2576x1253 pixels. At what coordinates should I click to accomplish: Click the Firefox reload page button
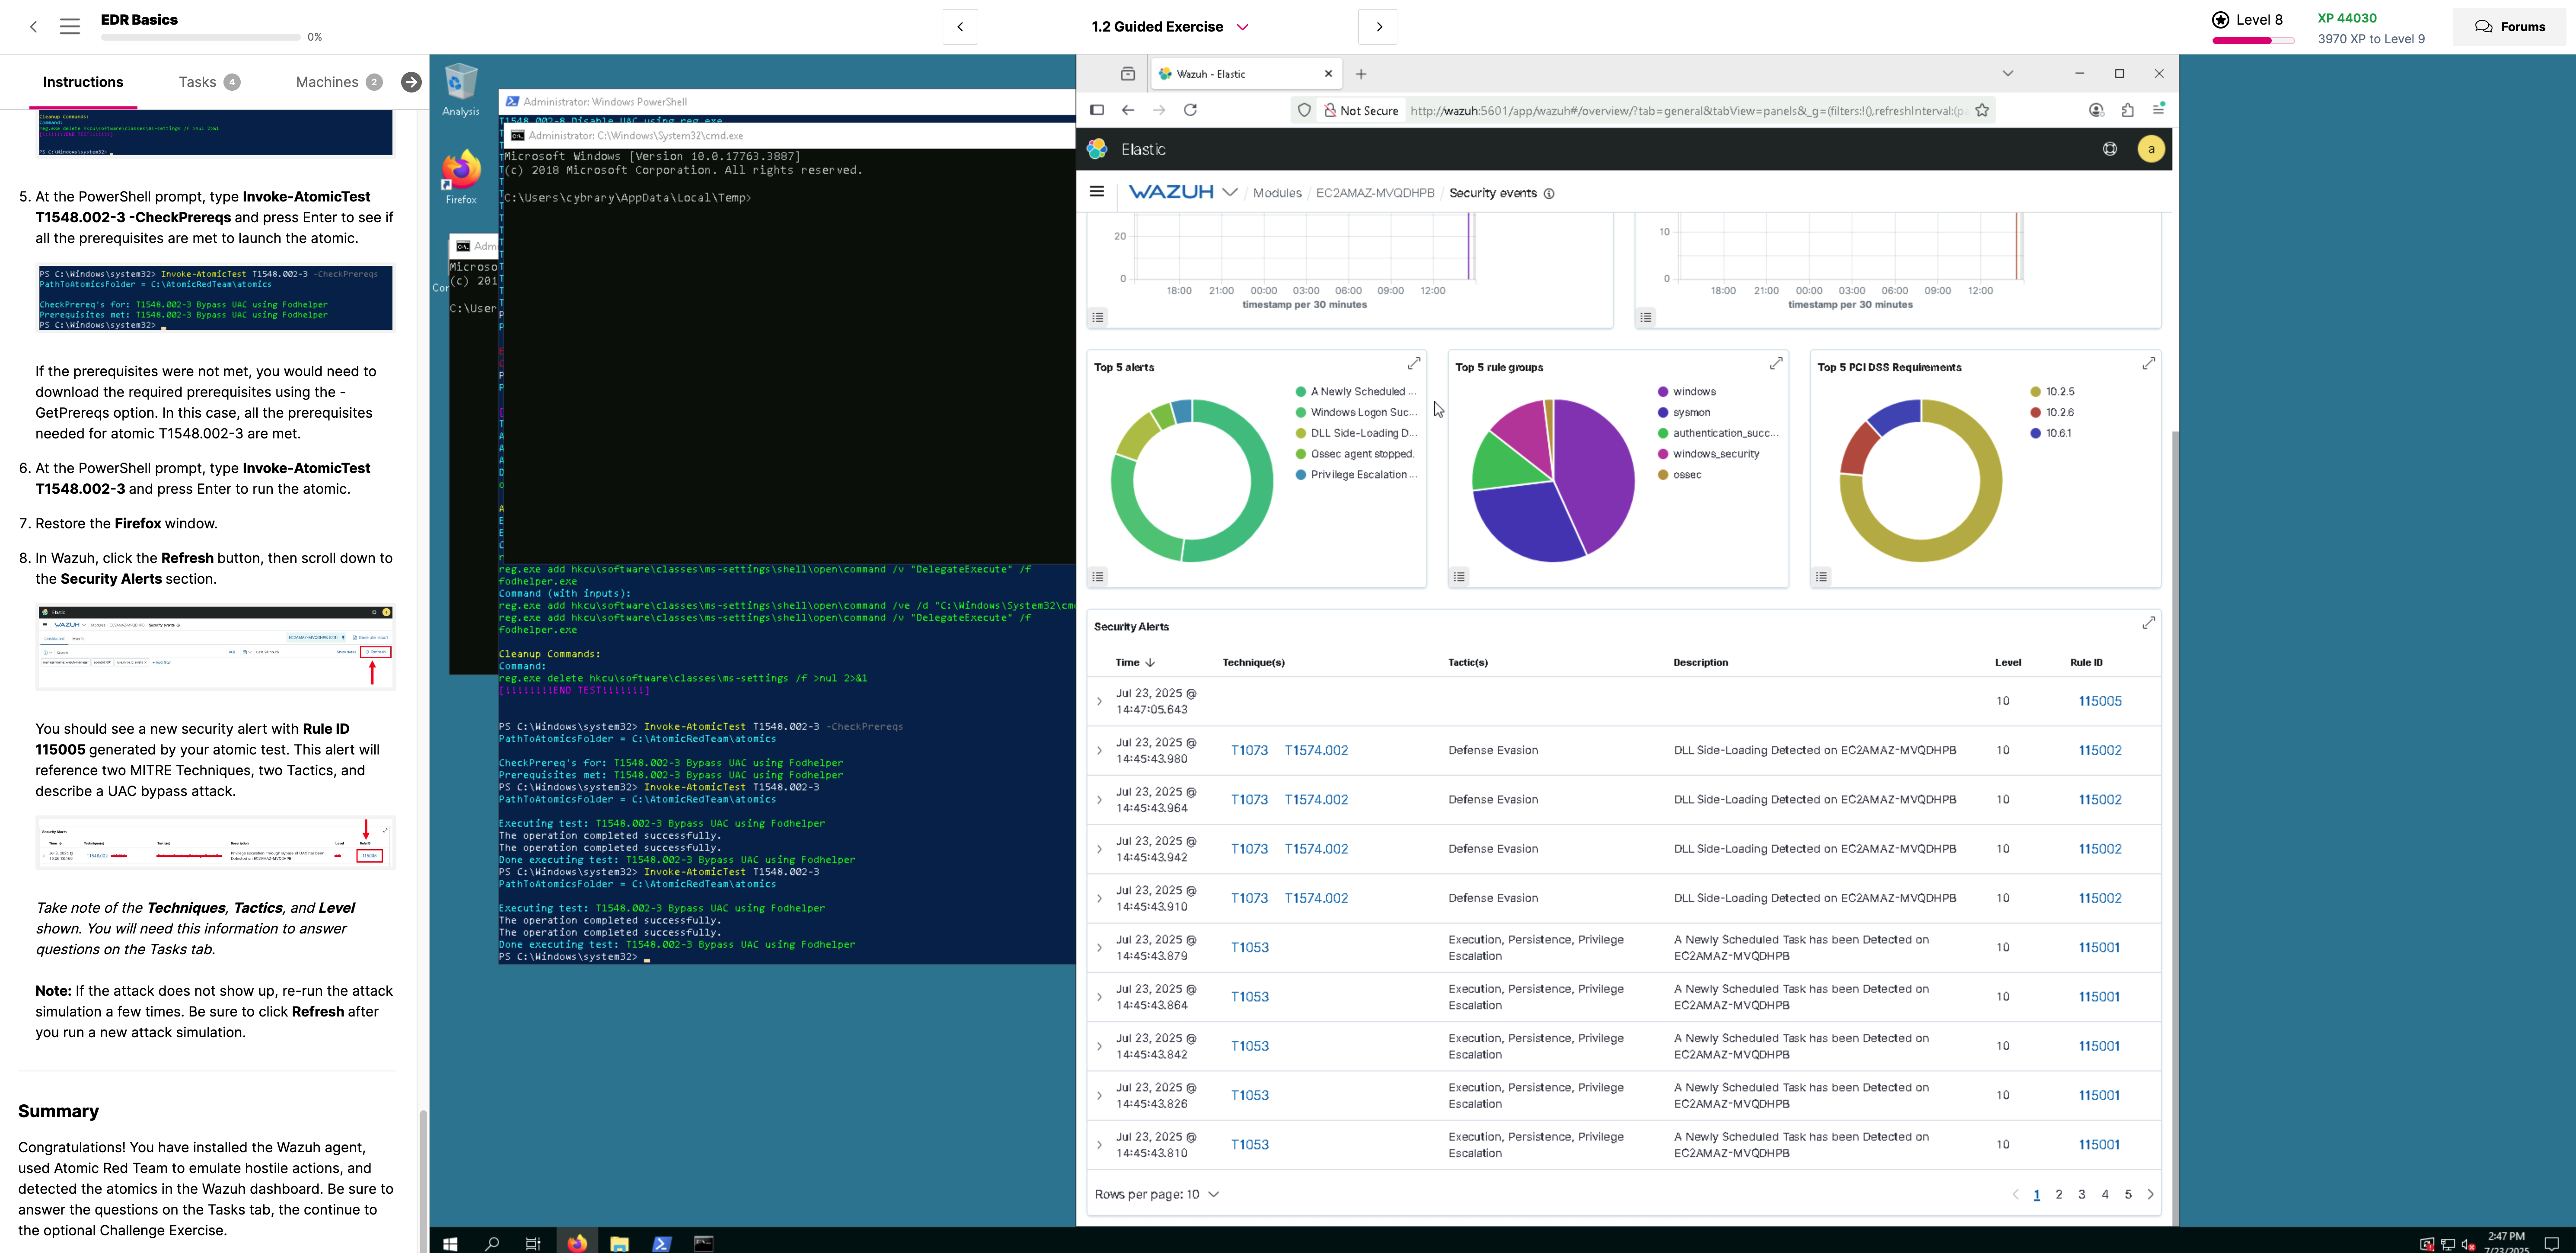click(x=1190, y=110)
